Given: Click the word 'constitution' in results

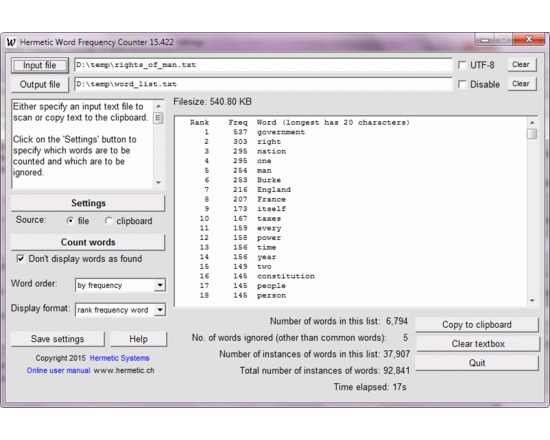Looking at the screenshot, I should point(286,276).
